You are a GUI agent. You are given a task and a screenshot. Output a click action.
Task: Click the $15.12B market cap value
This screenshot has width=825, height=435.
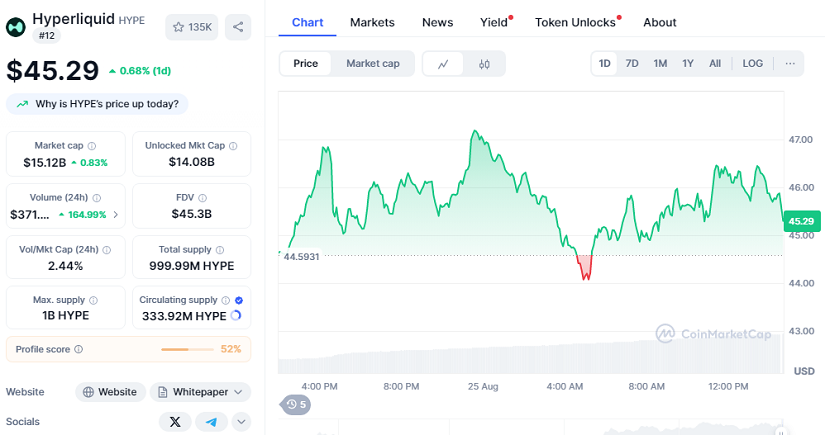(45, 163)
